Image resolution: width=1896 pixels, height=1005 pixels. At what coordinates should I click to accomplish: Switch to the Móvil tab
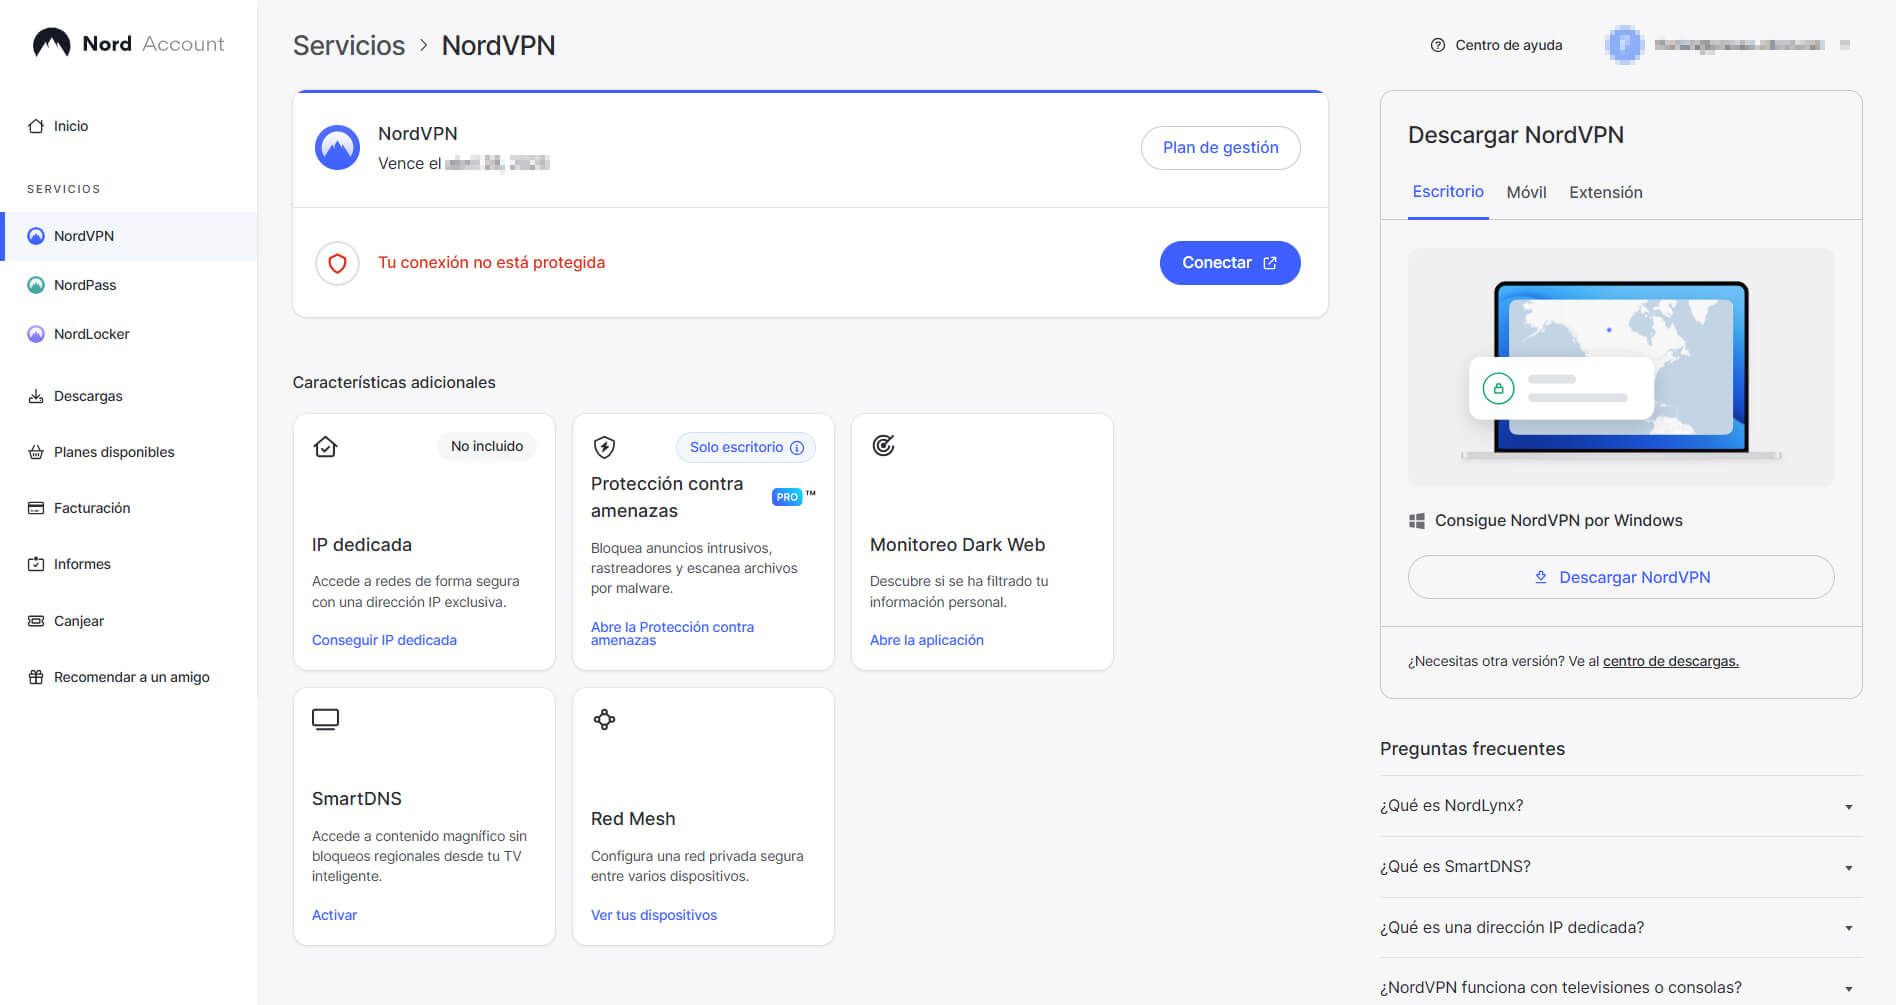click(1526, 192)
